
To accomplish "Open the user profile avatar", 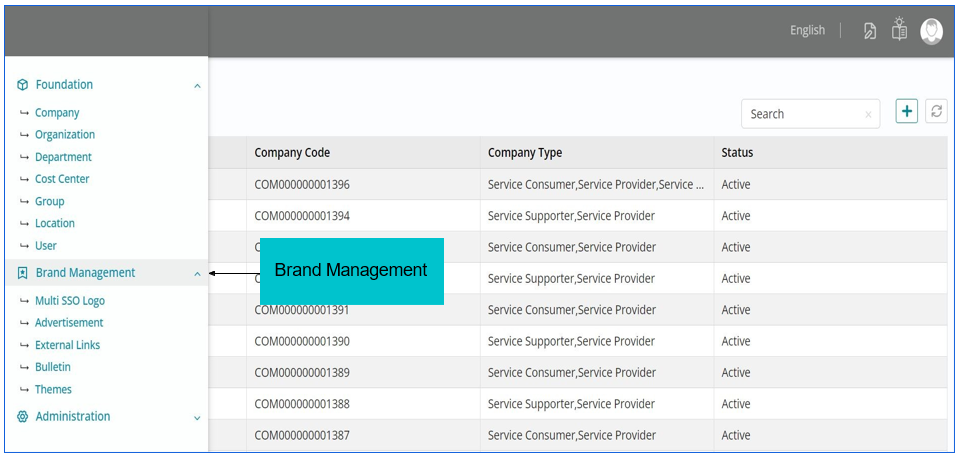I will [x=931, y=31].
